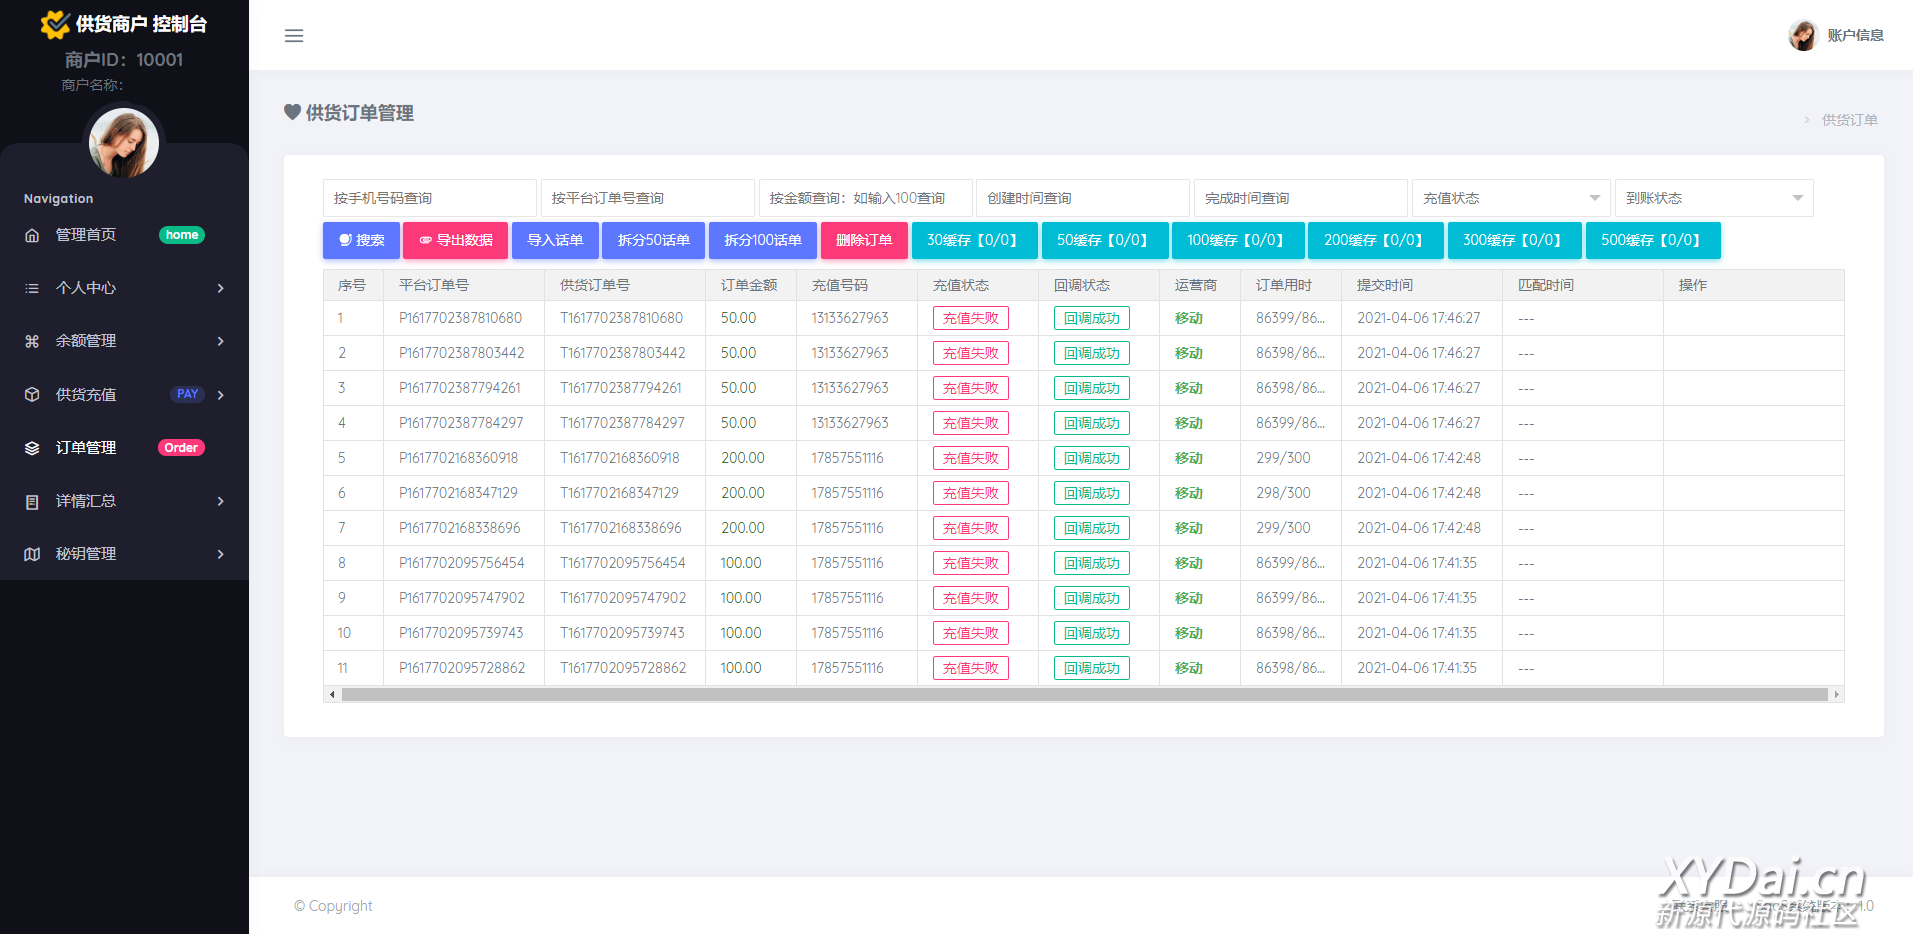Click the cube icon beside 供货充值
This screenshot has height=934, width=1913.
(x=32, y=395)
